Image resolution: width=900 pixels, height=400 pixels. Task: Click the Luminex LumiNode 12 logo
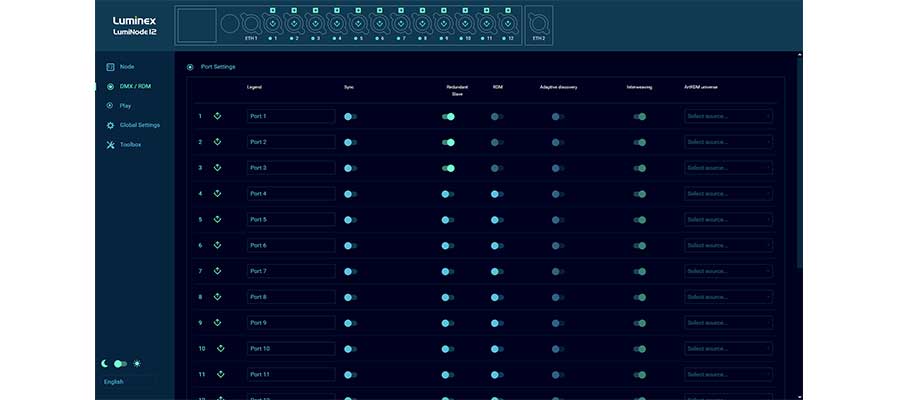tap(135, 26)
